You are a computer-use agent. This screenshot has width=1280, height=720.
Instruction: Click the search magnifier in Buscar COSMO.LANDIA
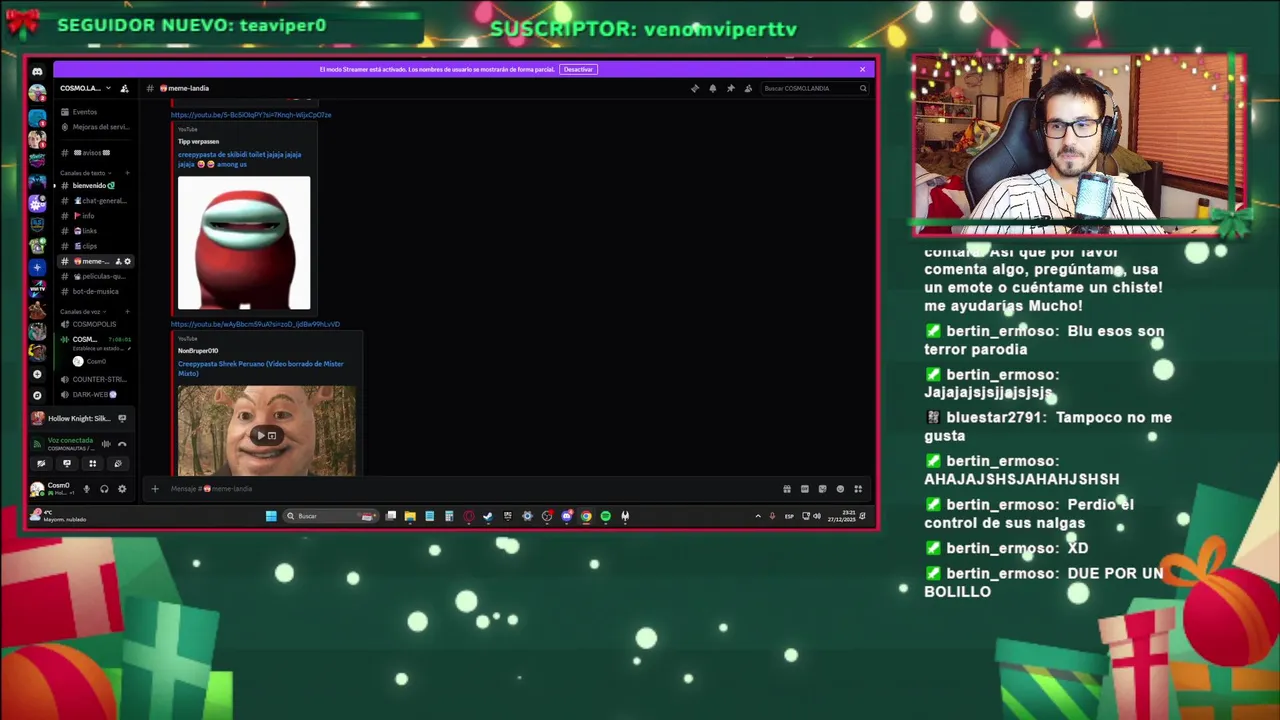[863, 88]
